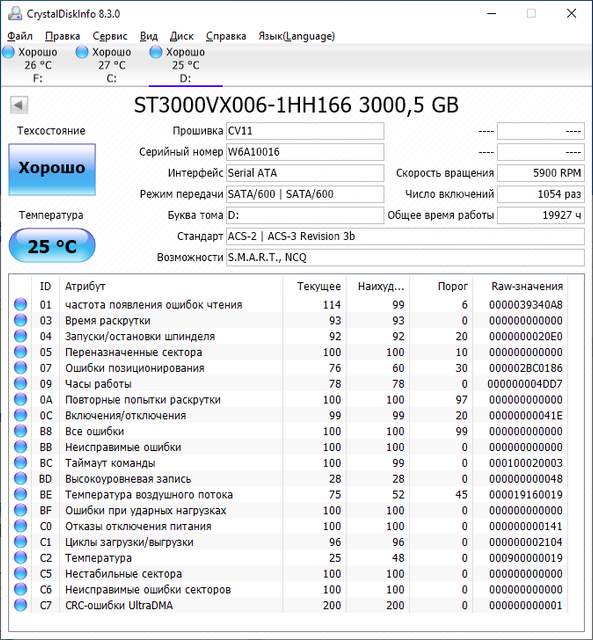
Task: Click the Прошивка field CV11
Action: tap(305, 131)
